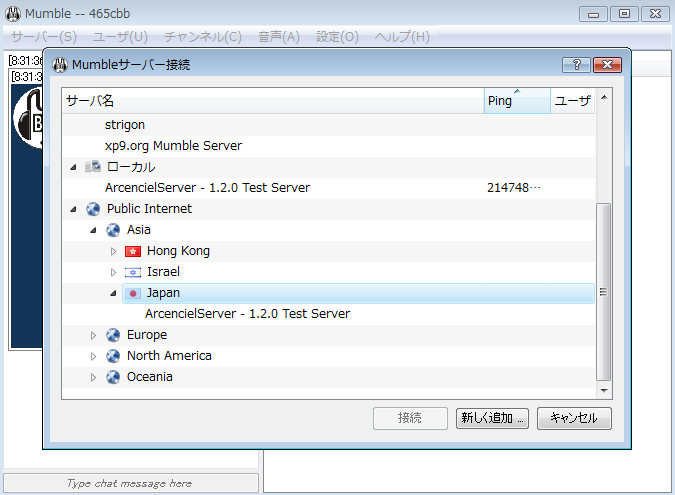Click the キャンセル button
The height and width of the screenshot is (495, 675).
tap(574, 418)
